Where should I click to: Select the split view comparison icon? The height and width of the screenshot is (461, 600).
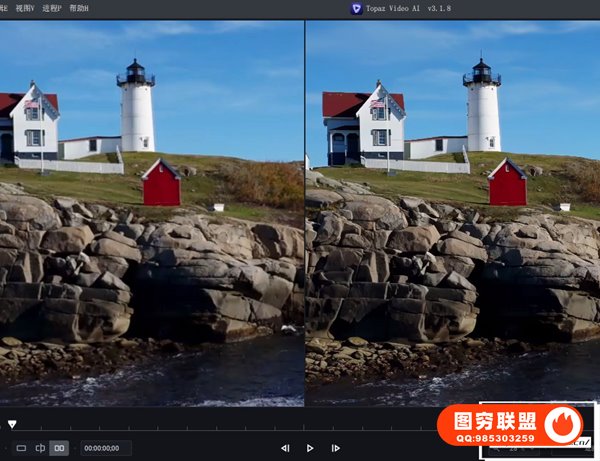tap(40, 449)
